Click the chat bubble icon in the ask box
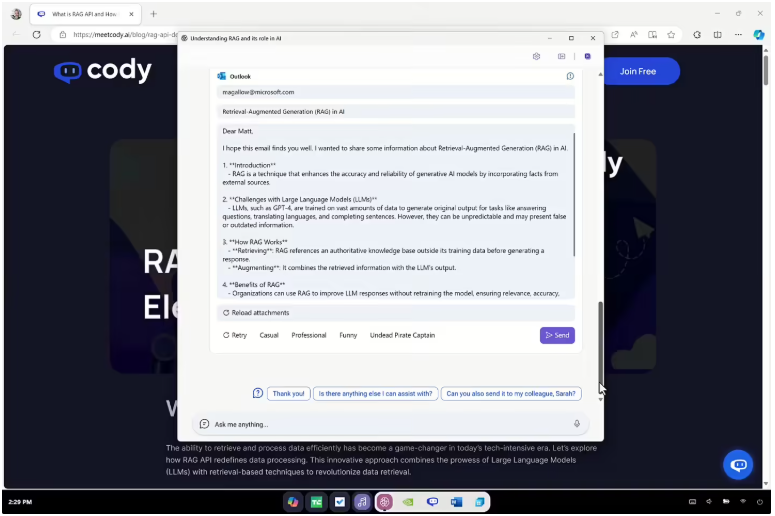 point(204,424)
